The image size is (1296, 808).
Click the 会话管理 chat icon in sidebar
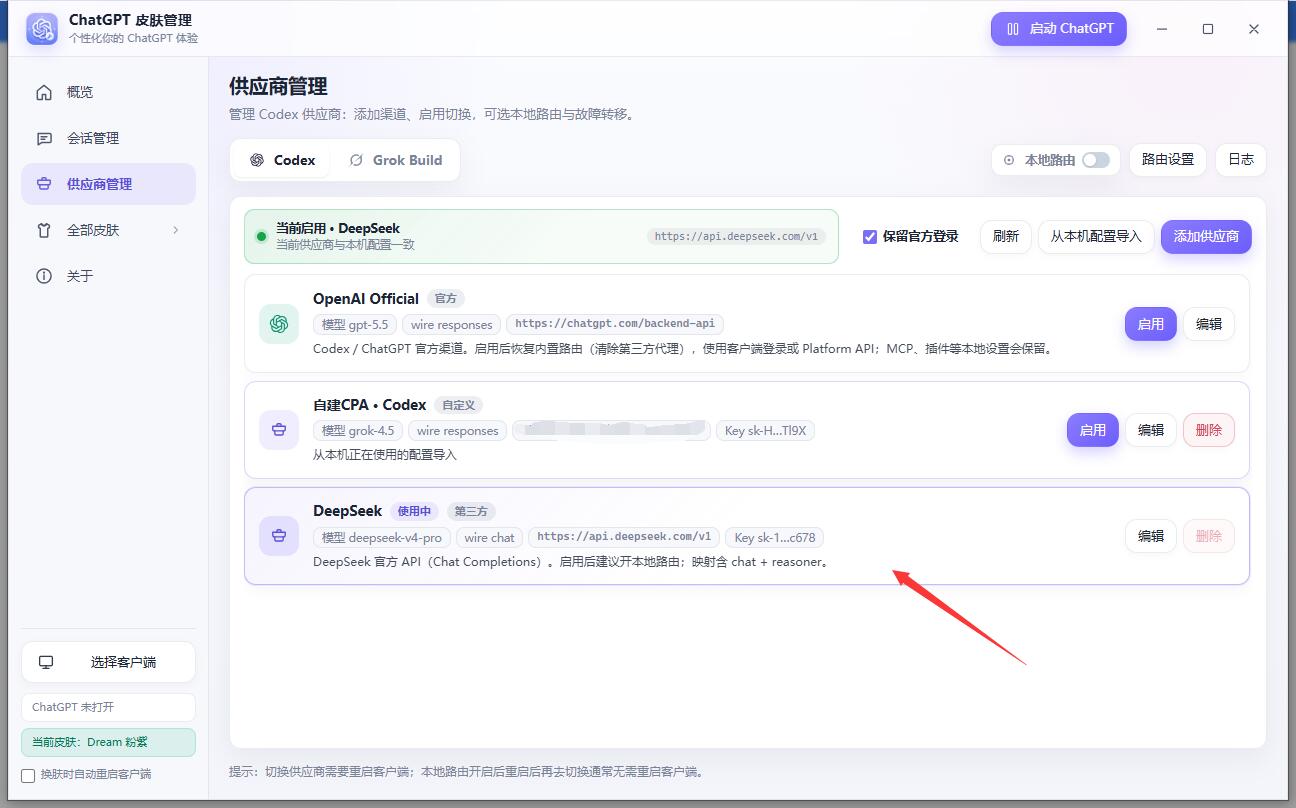tap(44, 138)
